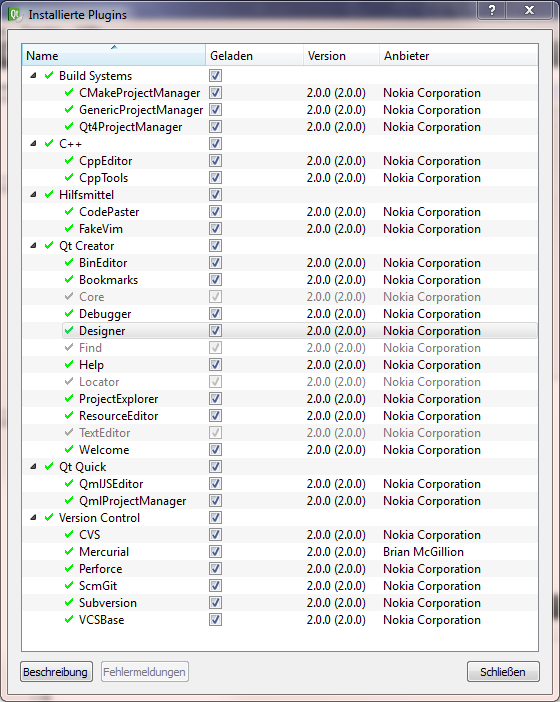Toggle the loaded checkbox for FakeVim
560x702 pixels.
[215, 229]
